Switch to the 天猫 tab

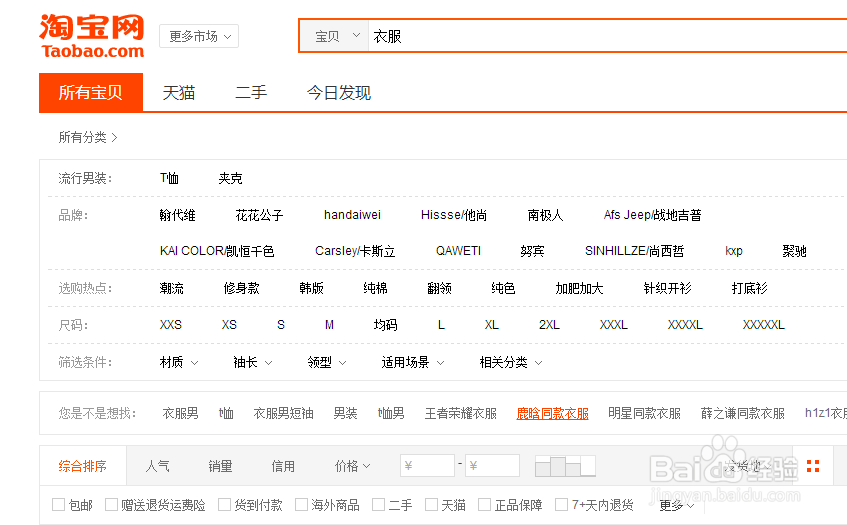pyautogui.click(x=179, y=92)
